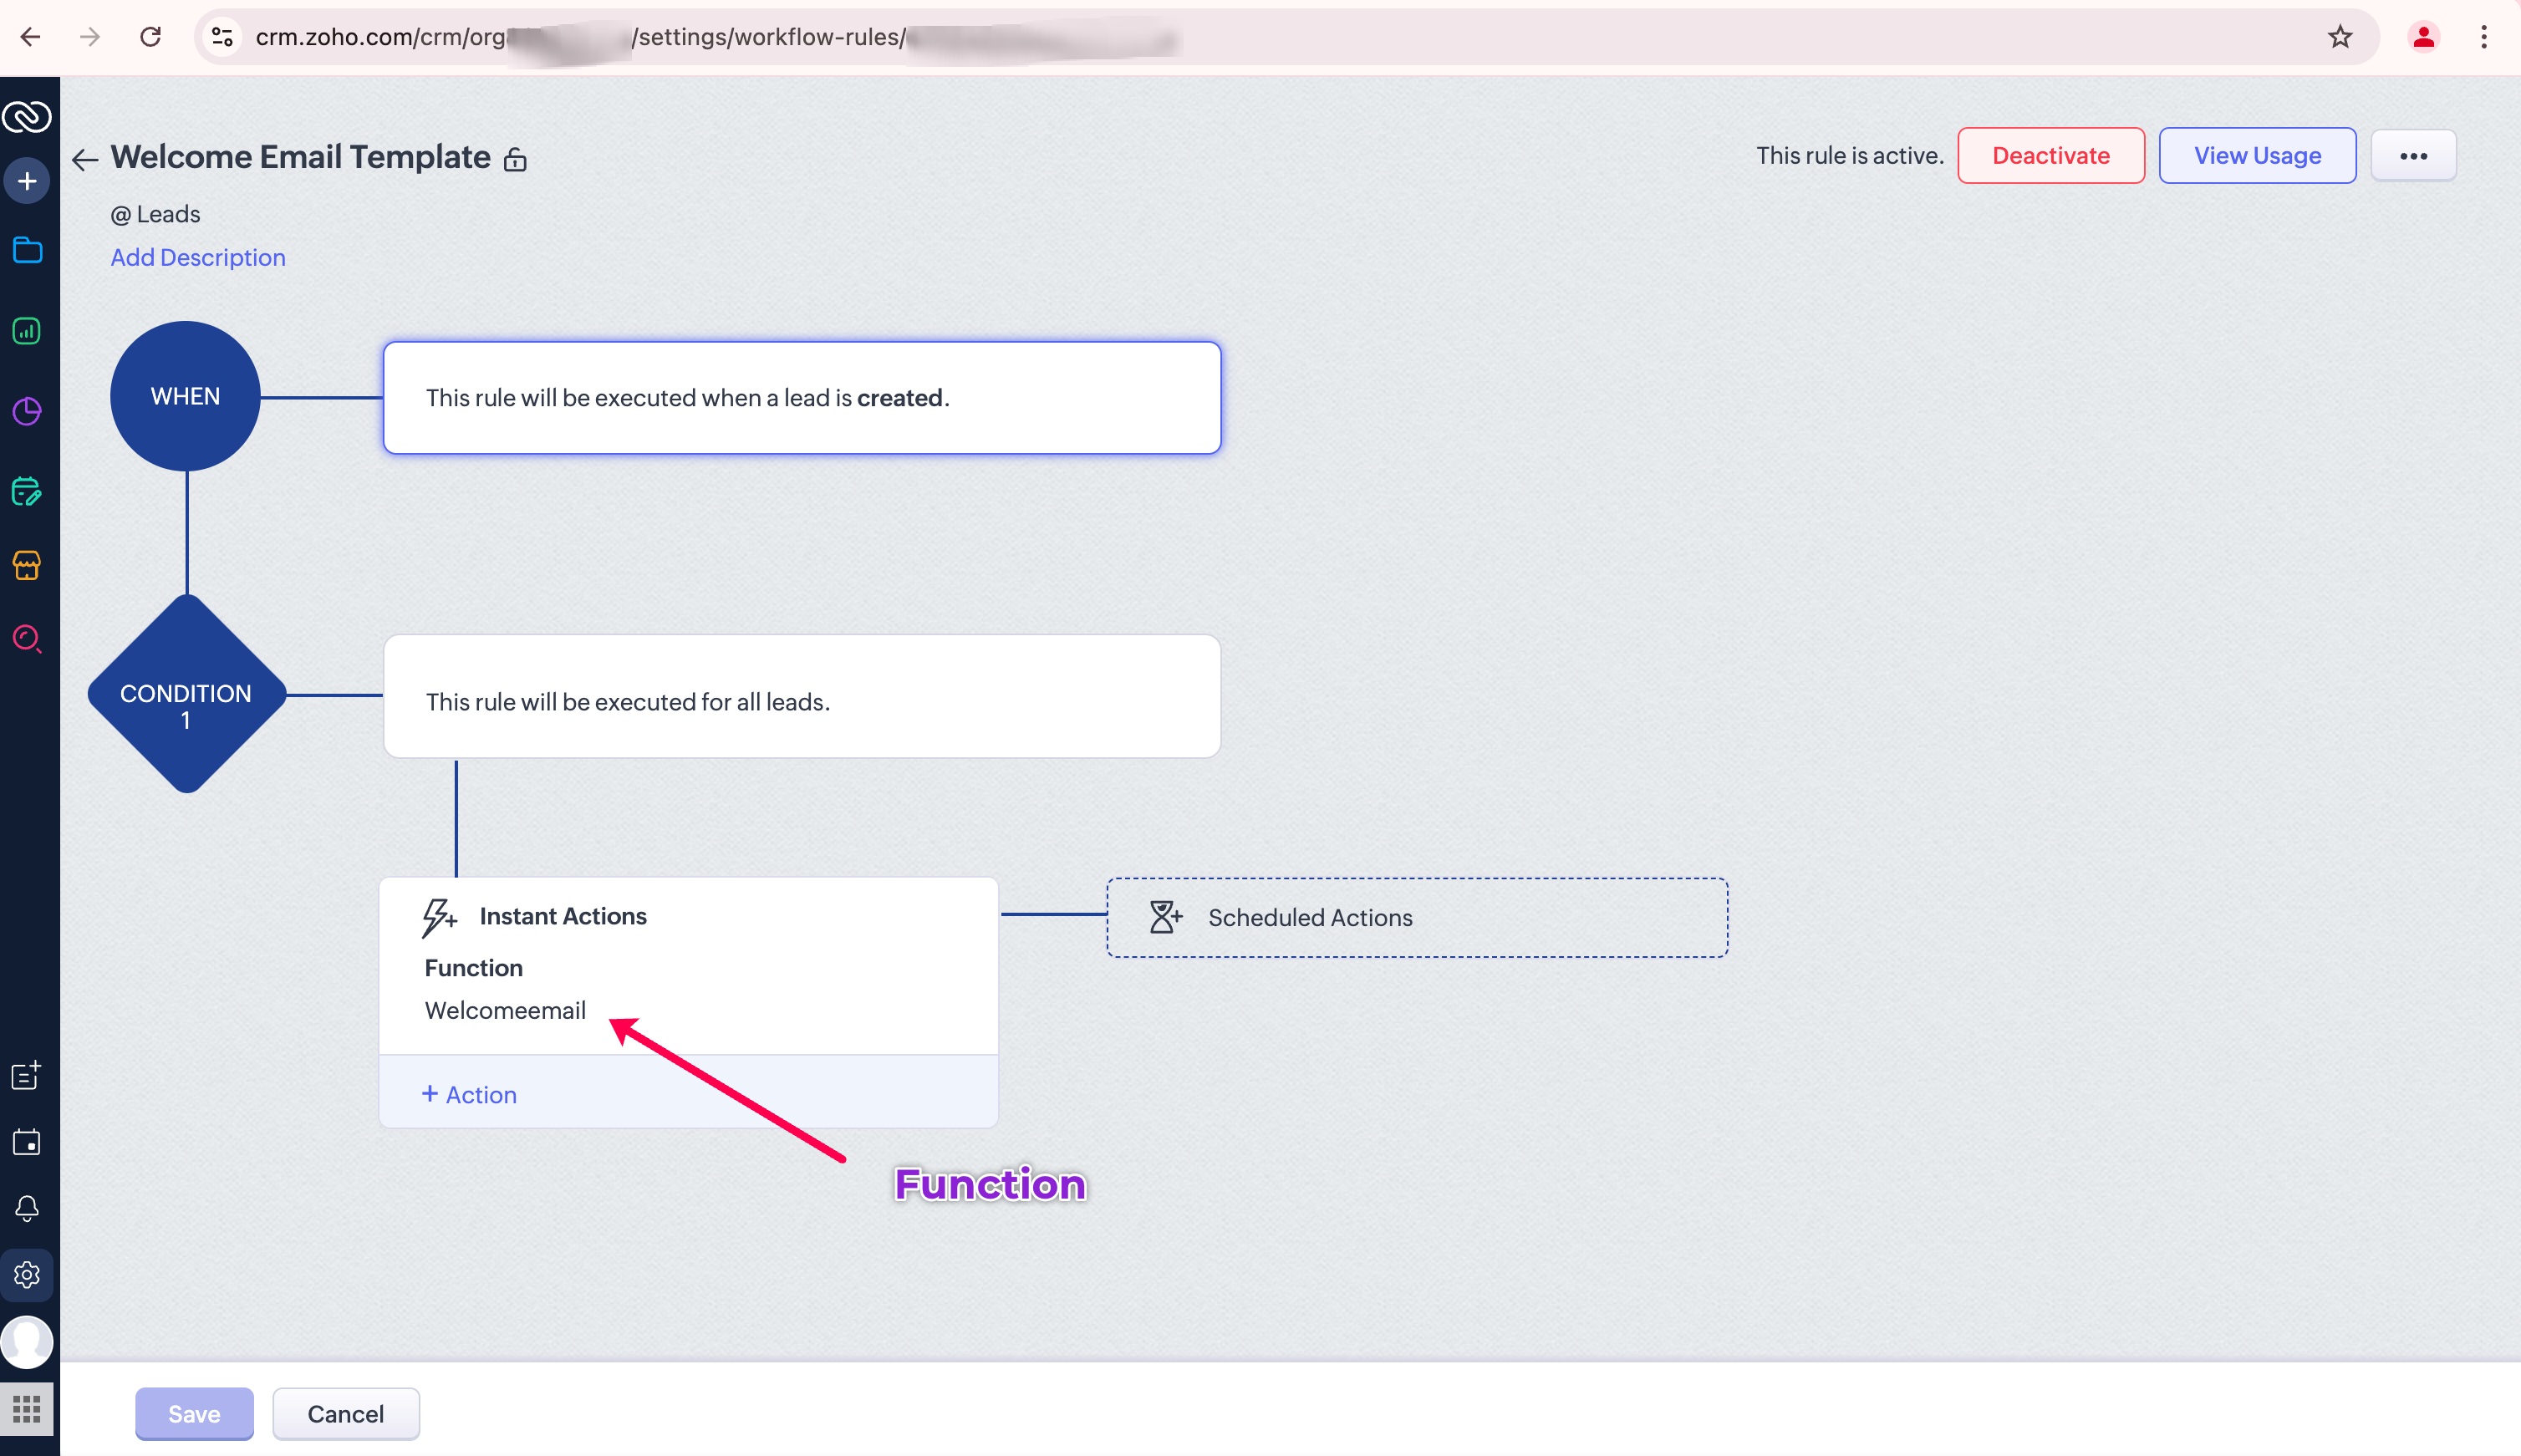Click the Cancel button
Viewport: 2521px width, 1456px height.
click(x=345, y=1413)
